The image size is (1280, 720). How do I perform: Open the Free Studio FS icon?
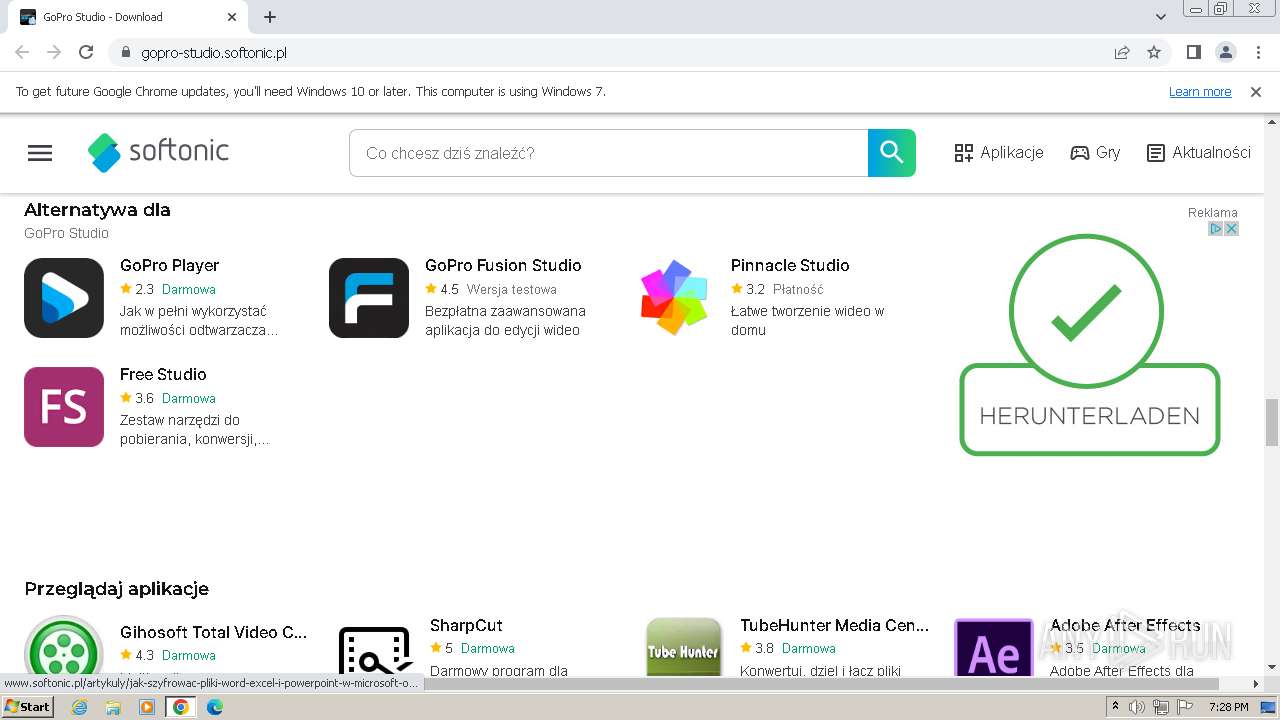pos(64,407)
